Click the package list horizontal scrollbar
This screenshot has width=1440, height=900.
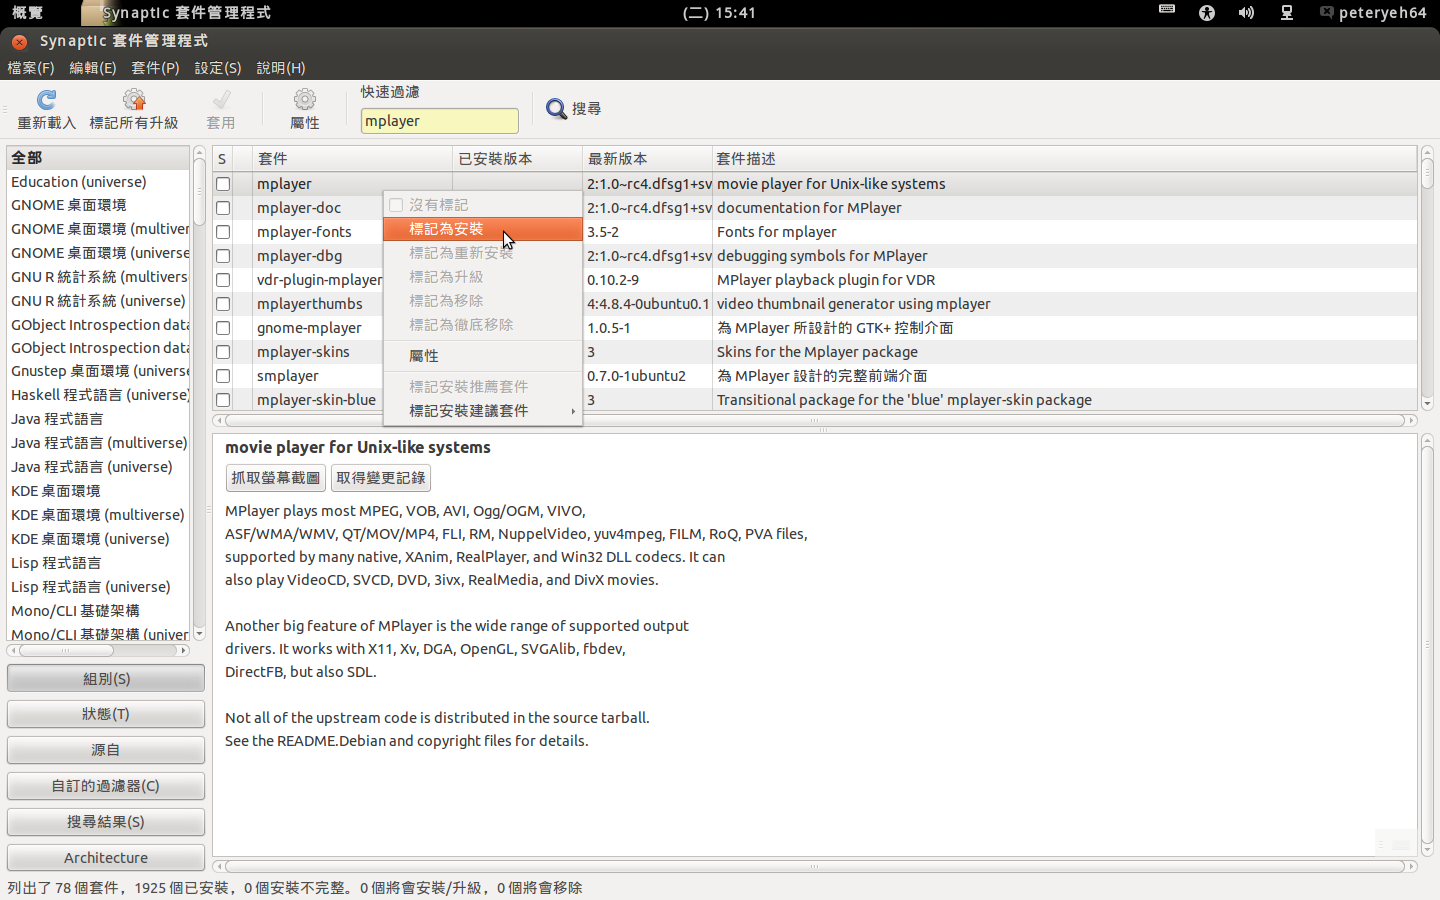click(815, 421)
